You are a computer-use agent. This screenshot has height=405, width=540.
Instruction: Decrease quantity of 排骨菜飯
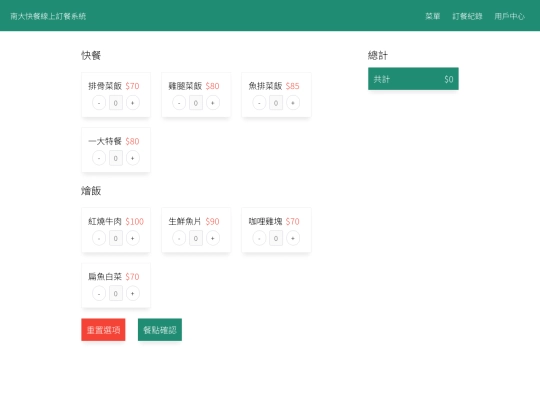point(99,103)
